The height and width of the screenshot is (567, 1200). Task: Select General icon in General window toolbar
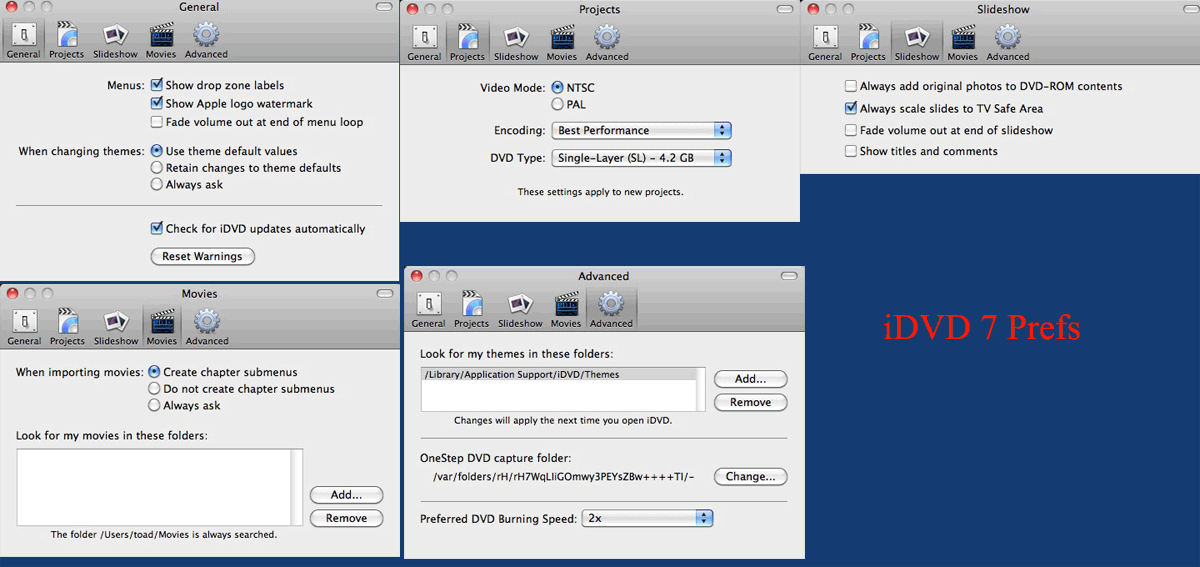tap(23, 40)
